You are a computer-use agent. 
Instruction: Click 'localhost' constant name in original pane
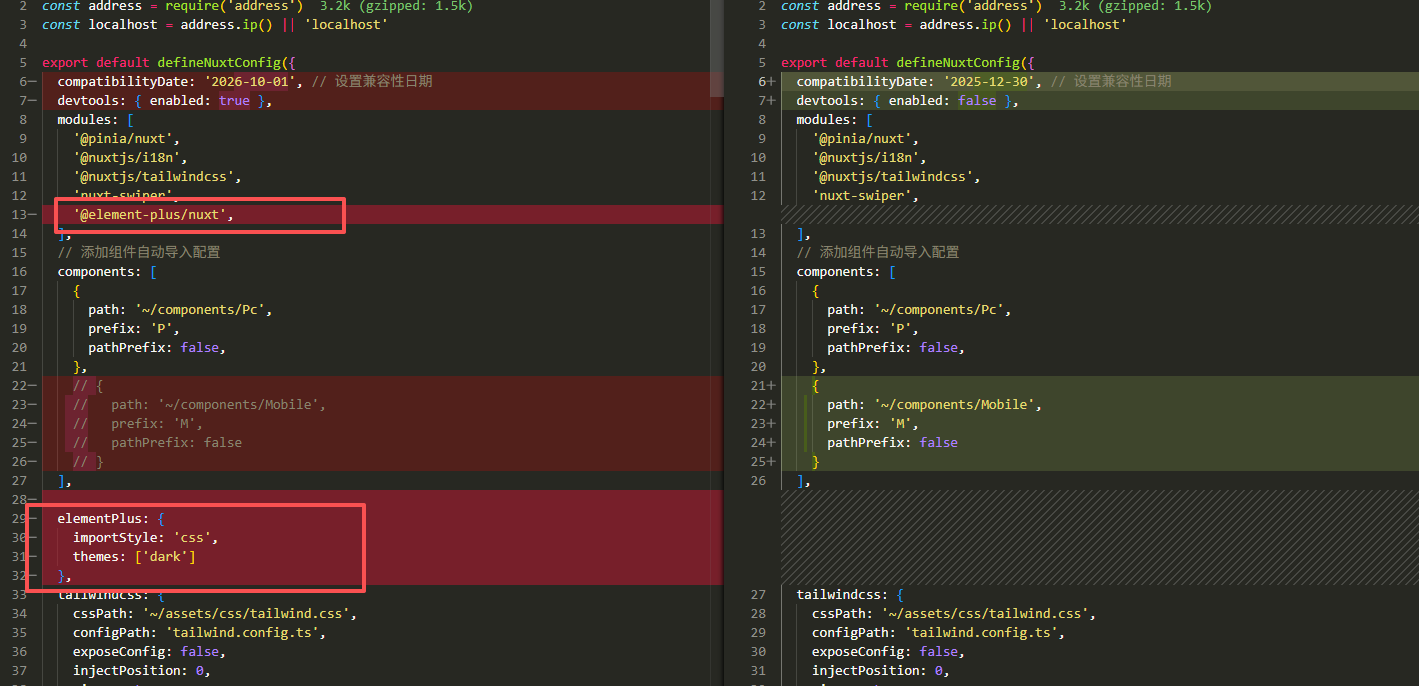click(x=123, y=24)
